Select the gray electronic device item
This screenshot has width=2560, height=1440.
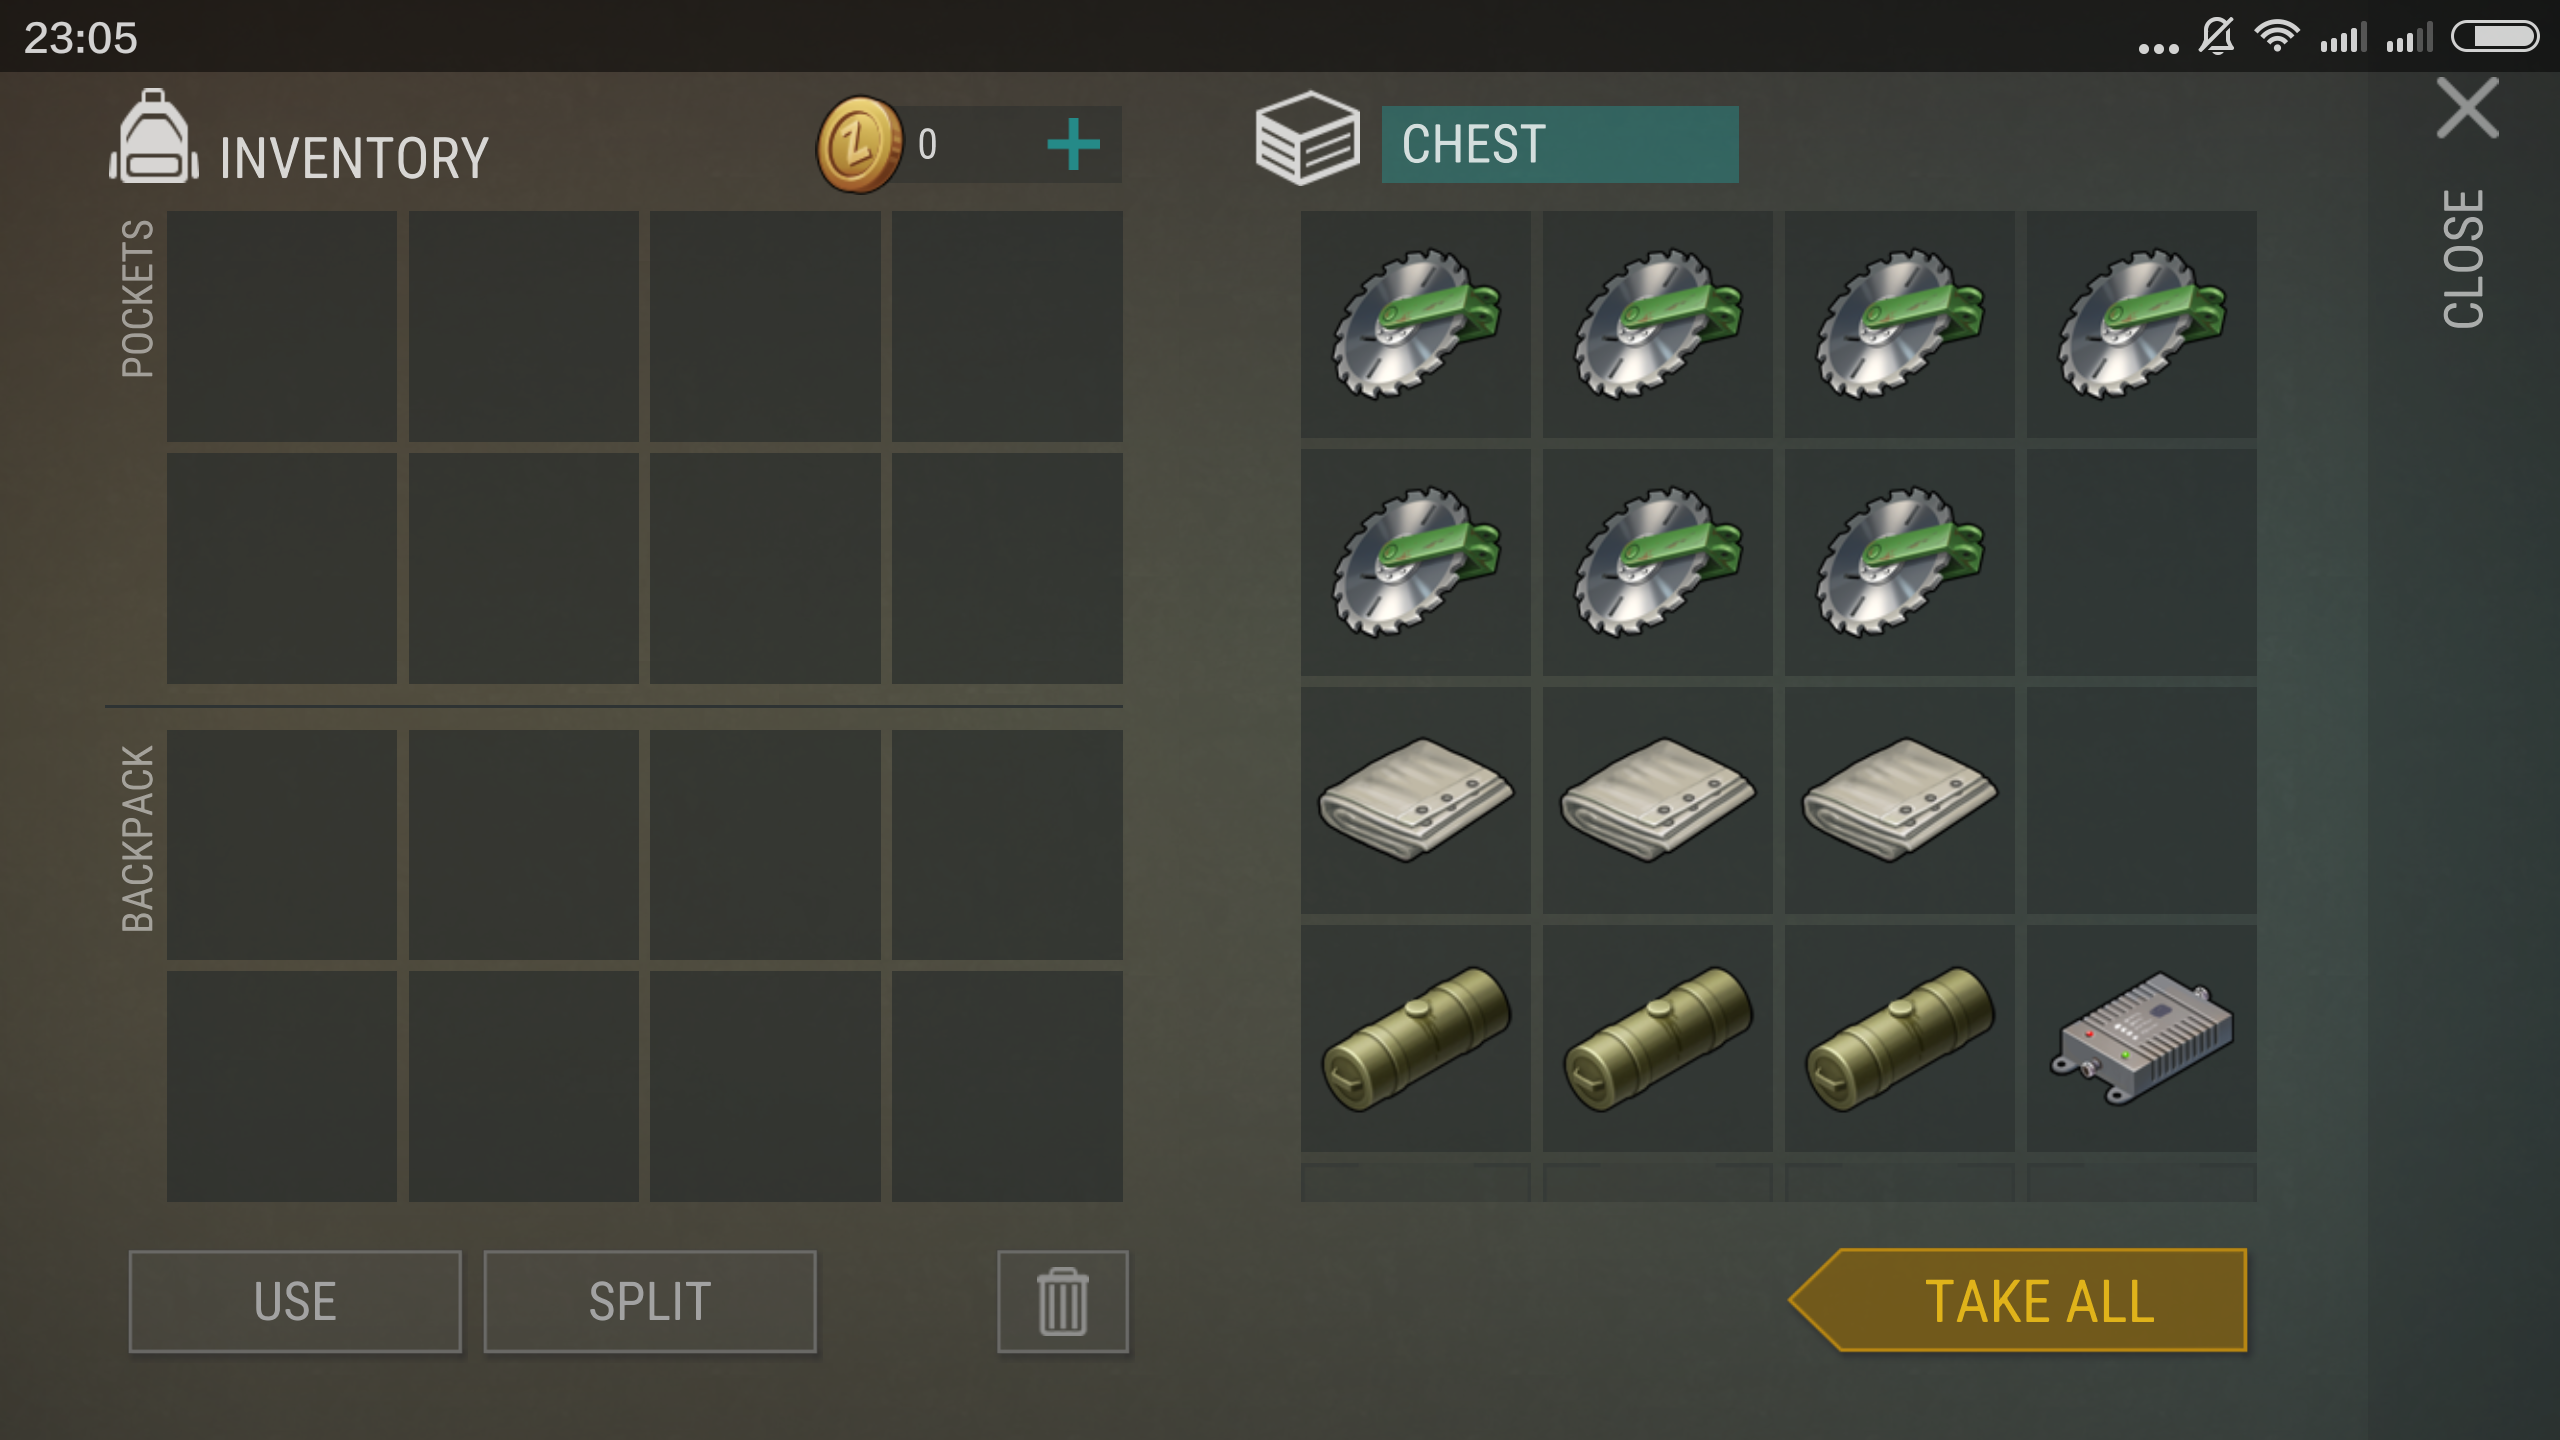click(x=2141, y=1038)
